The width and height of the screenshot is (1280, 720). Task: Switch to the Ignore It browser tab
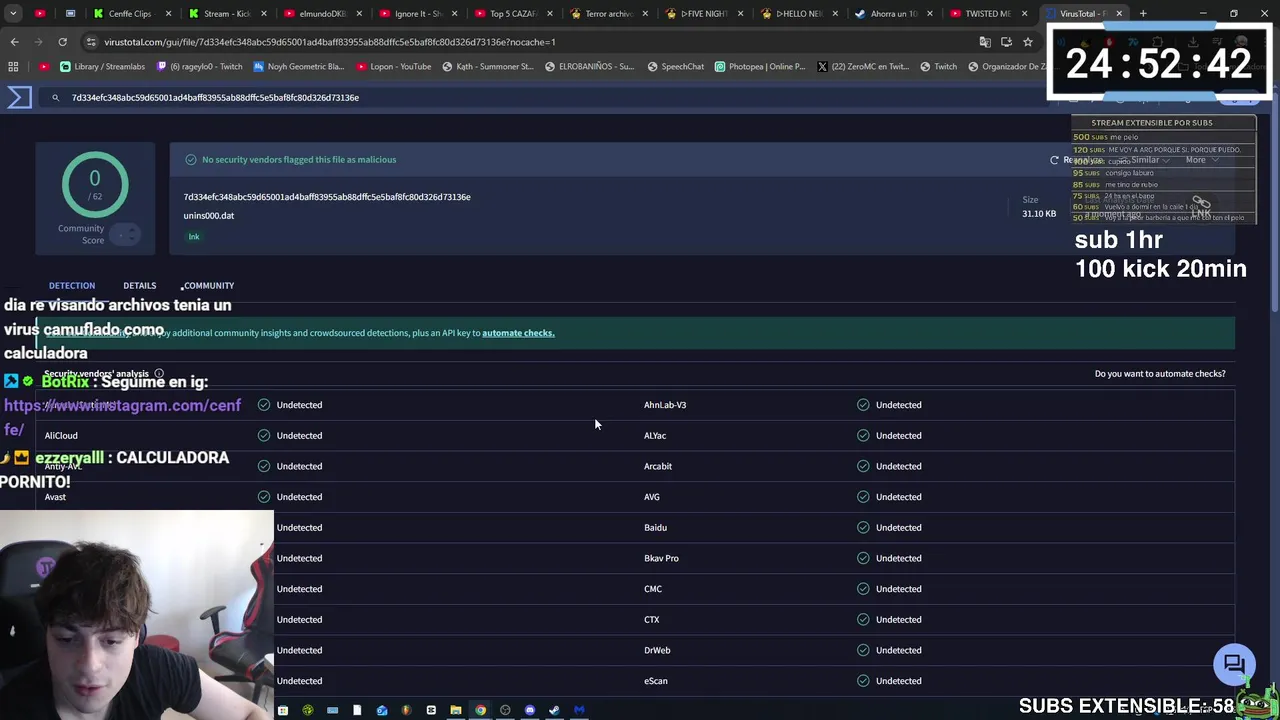click(x=417, y=14)
